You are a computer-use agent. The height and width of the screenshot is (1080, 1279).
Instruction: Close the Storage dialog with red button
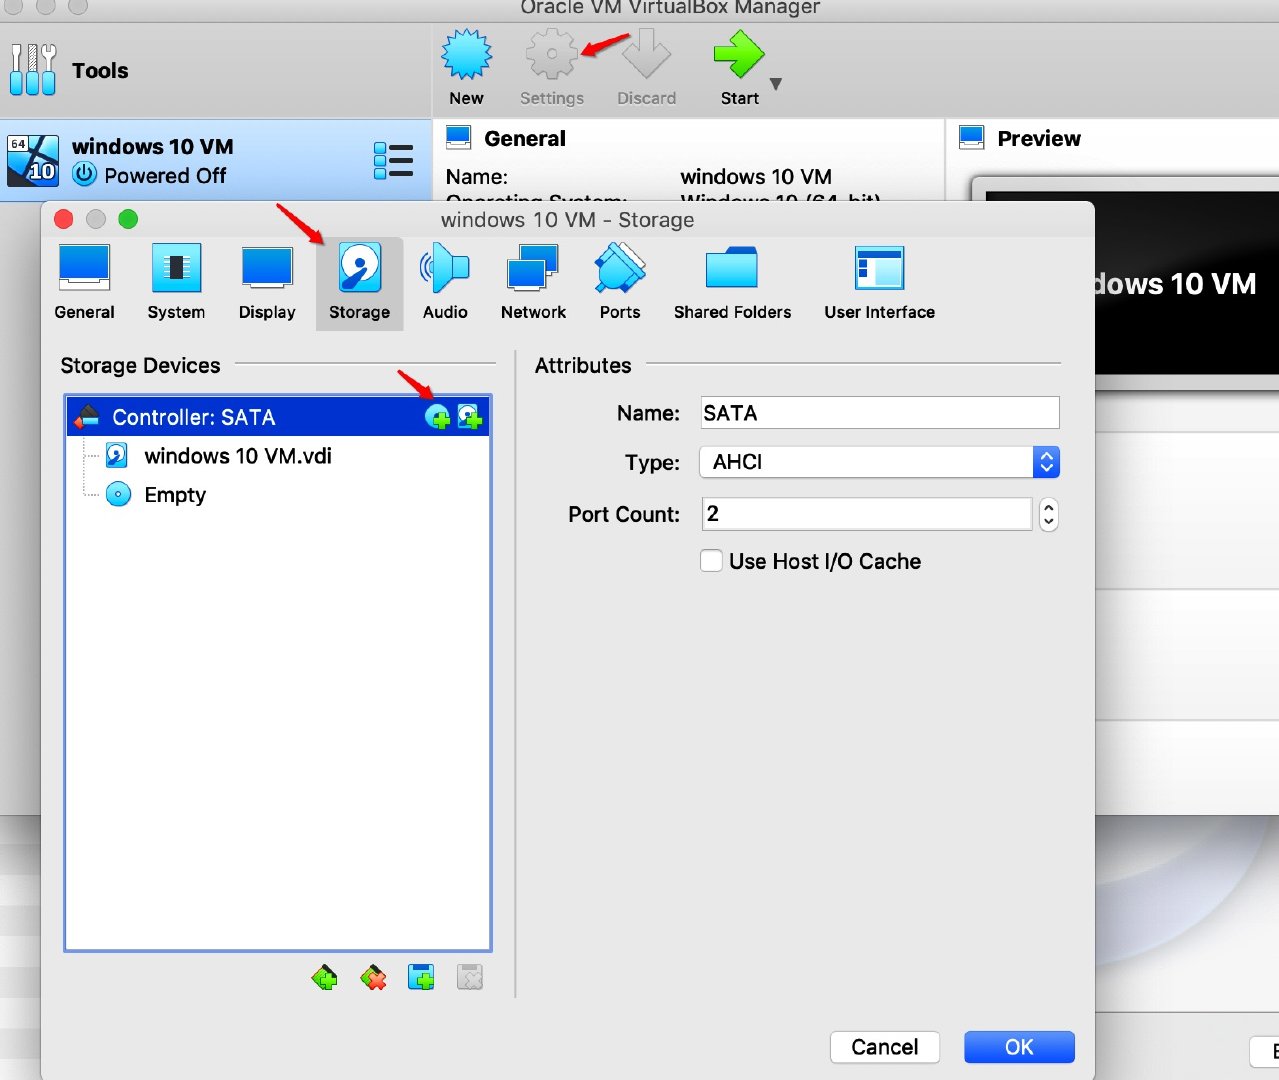point(64,219)
